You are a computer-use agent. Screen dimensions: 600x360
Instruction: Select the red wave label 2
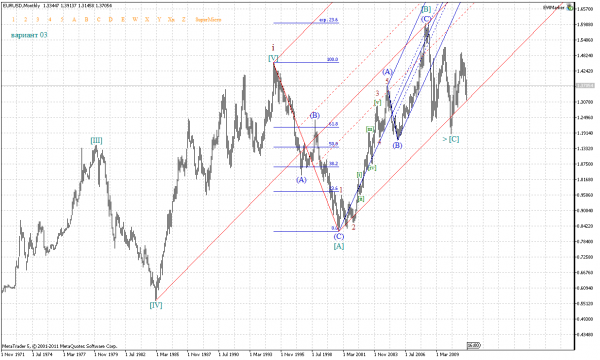coord(354,228)
